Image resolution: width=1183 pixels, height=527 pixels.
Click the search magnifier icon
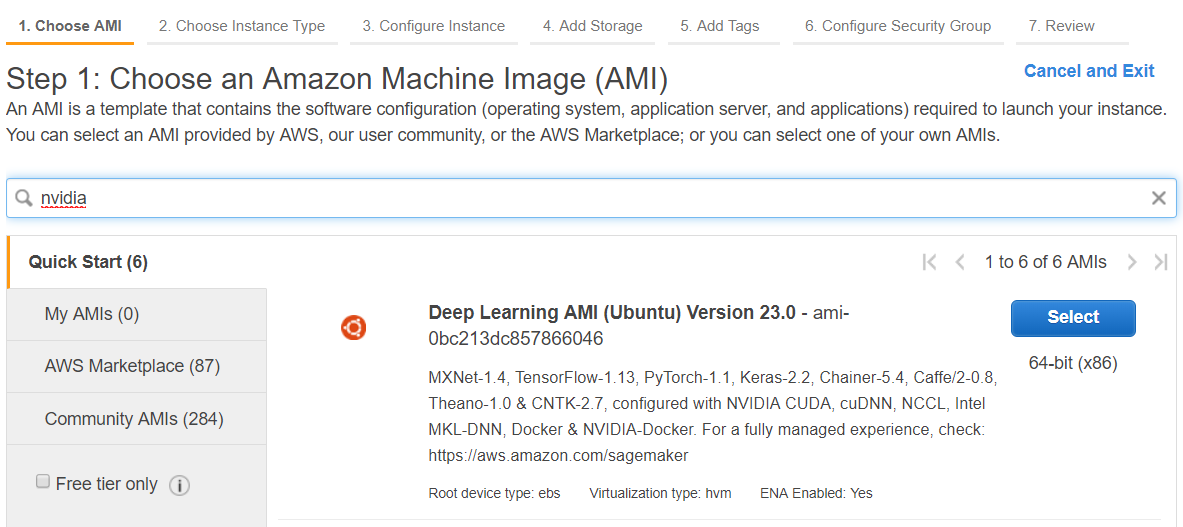tap(24, 198)
